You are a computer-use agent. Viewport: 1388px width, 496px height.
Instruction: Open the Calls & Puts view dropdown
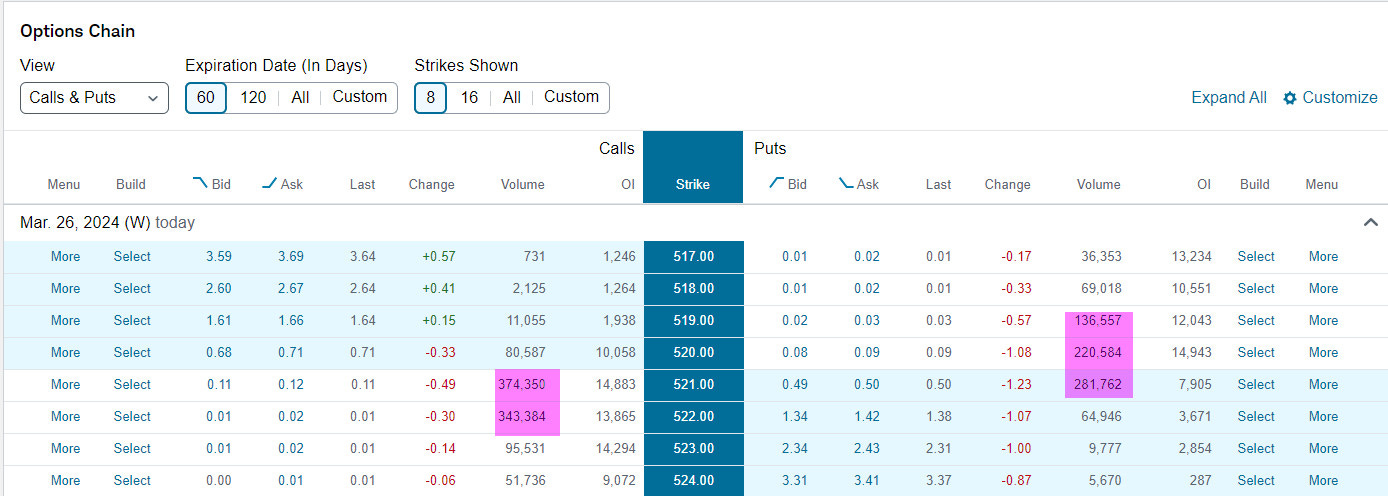[x=94, y=98]
